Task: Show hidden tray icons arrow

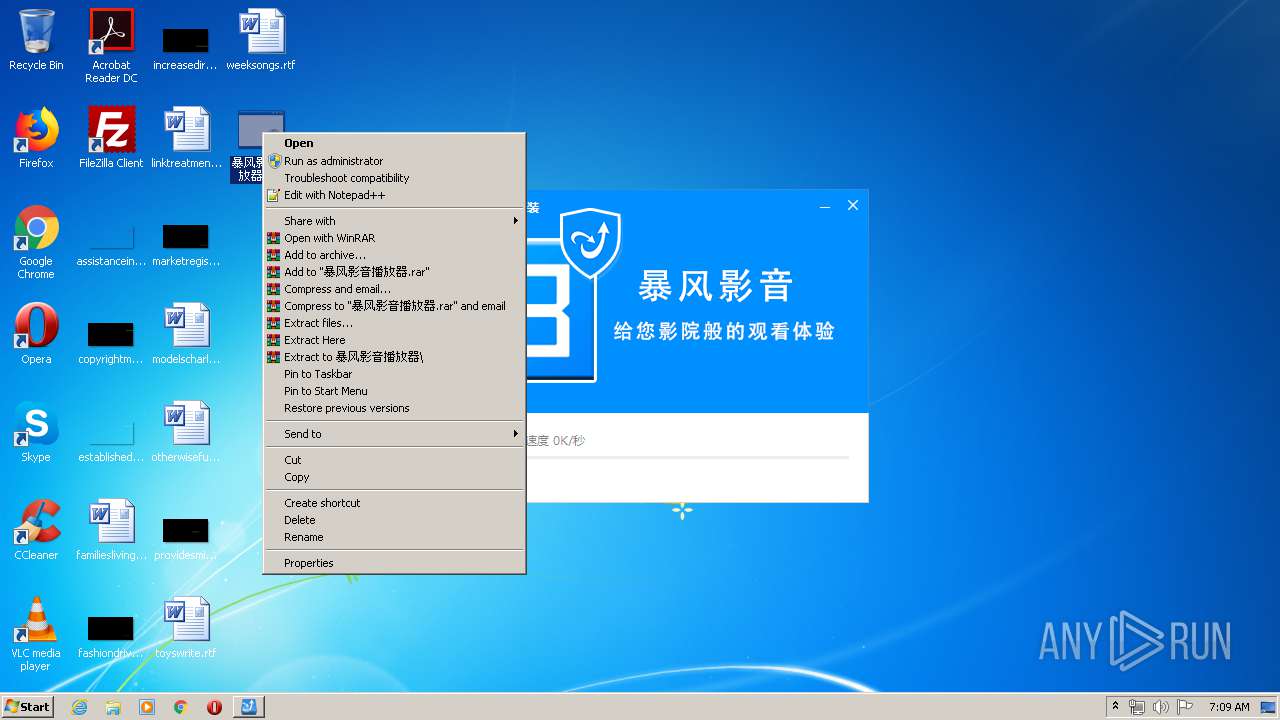Action: point(1115,707)
